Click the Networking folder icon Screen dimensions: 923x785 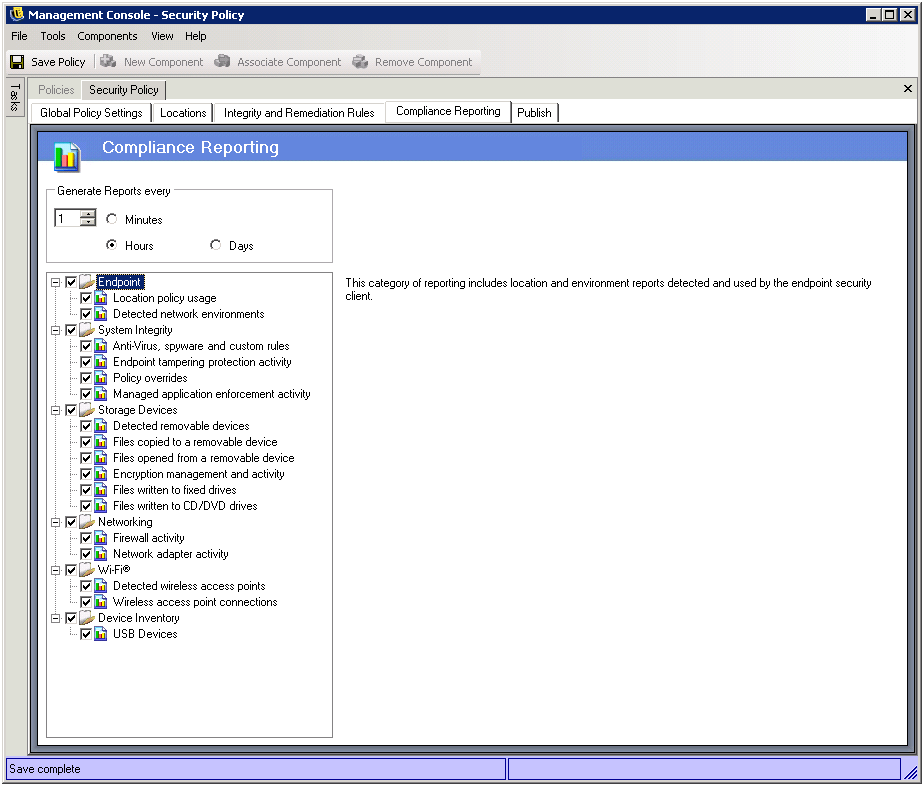click(x=87, y=521)
